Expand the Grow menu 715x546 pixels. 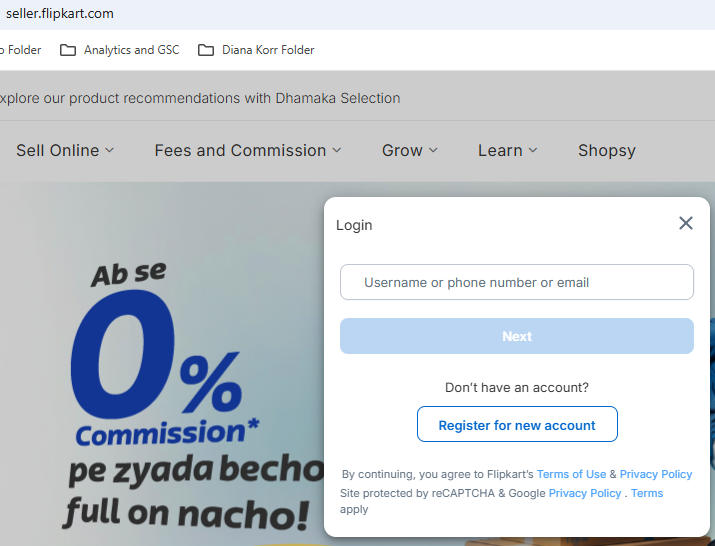409,151
